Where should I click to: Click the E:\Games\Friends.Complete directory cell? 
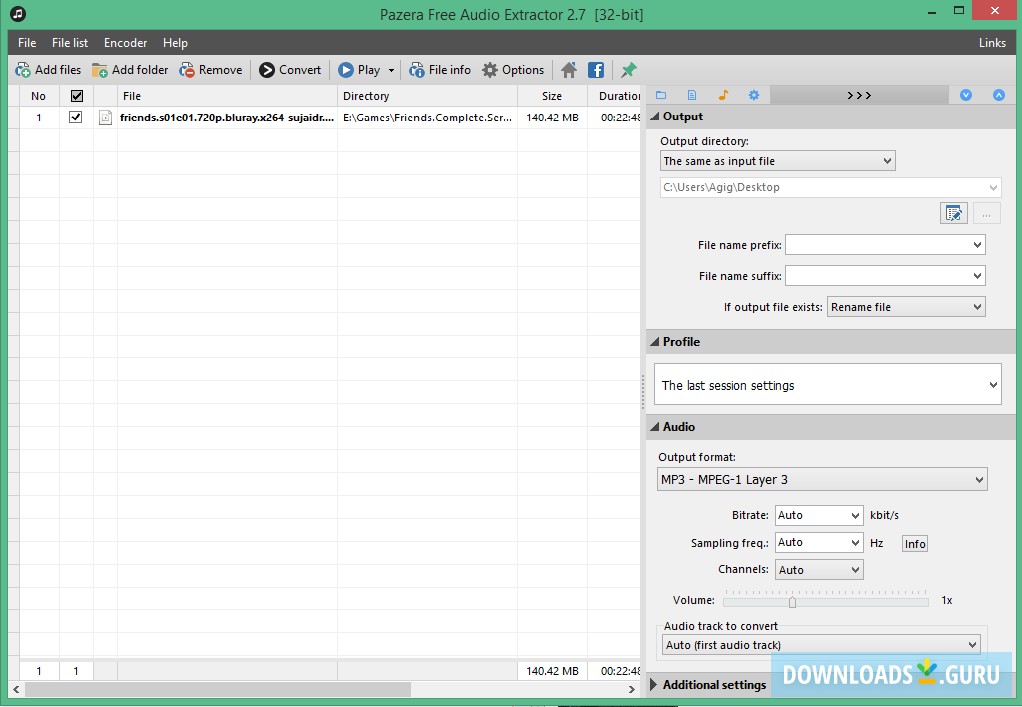click(428, 118)
